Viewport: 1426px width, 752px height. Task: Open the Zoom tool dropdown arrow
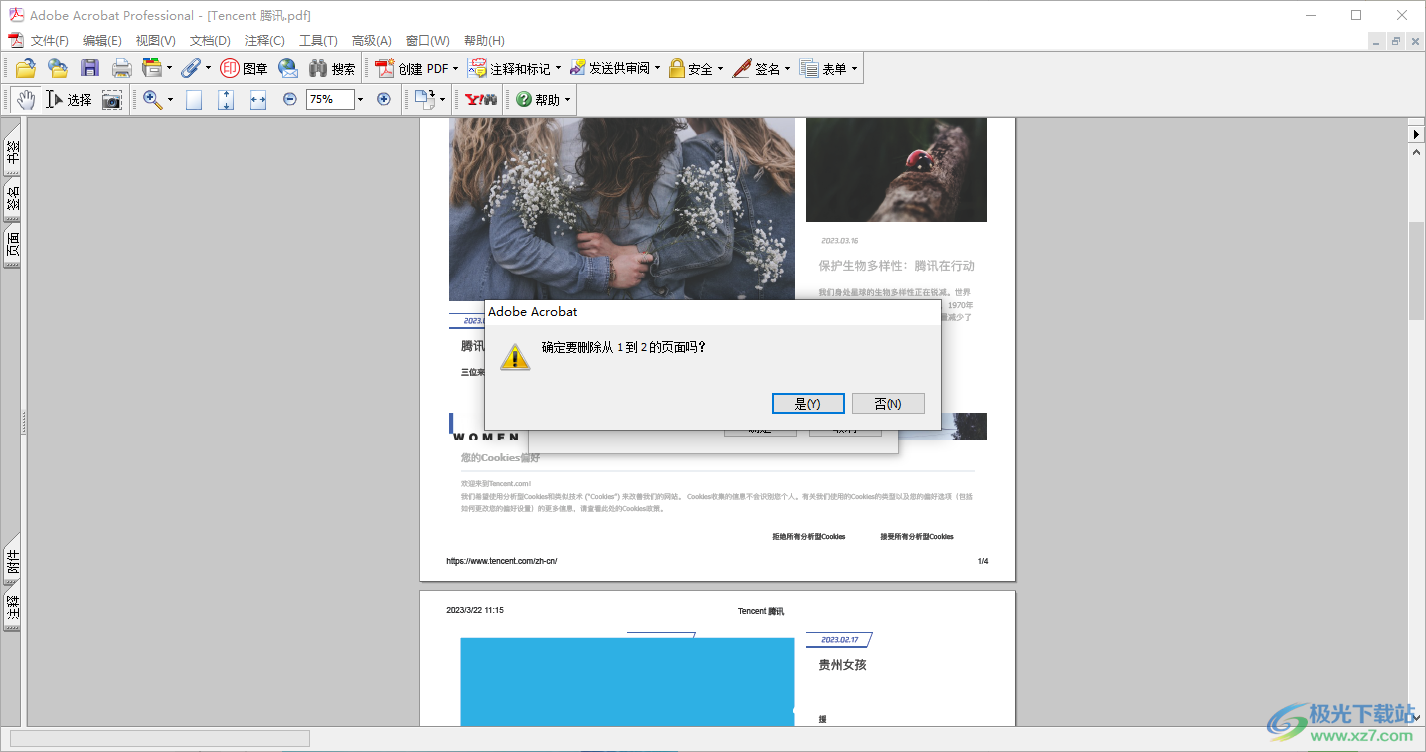coord(170,99)
